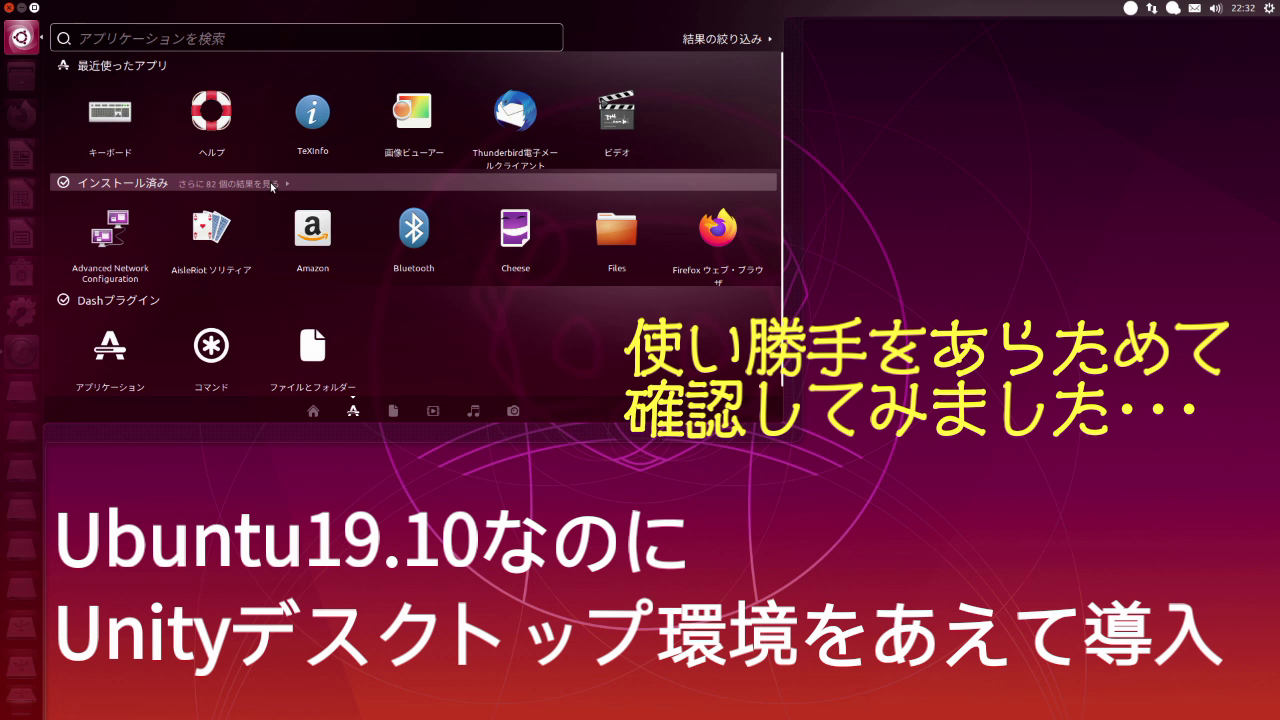Open System Settings gear in launcher
This screenshot has width=1280, height=720.
(21, 311)
